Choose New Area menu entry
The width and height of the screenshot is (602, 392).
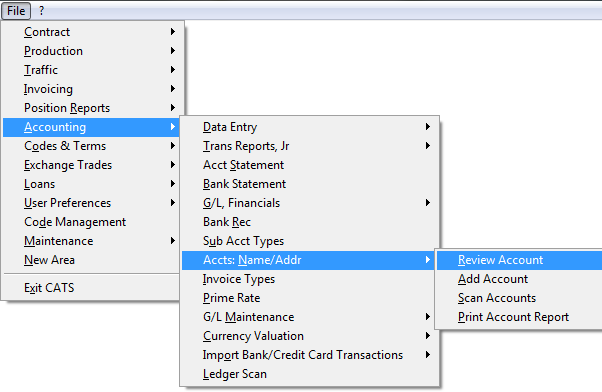[91, 260]
